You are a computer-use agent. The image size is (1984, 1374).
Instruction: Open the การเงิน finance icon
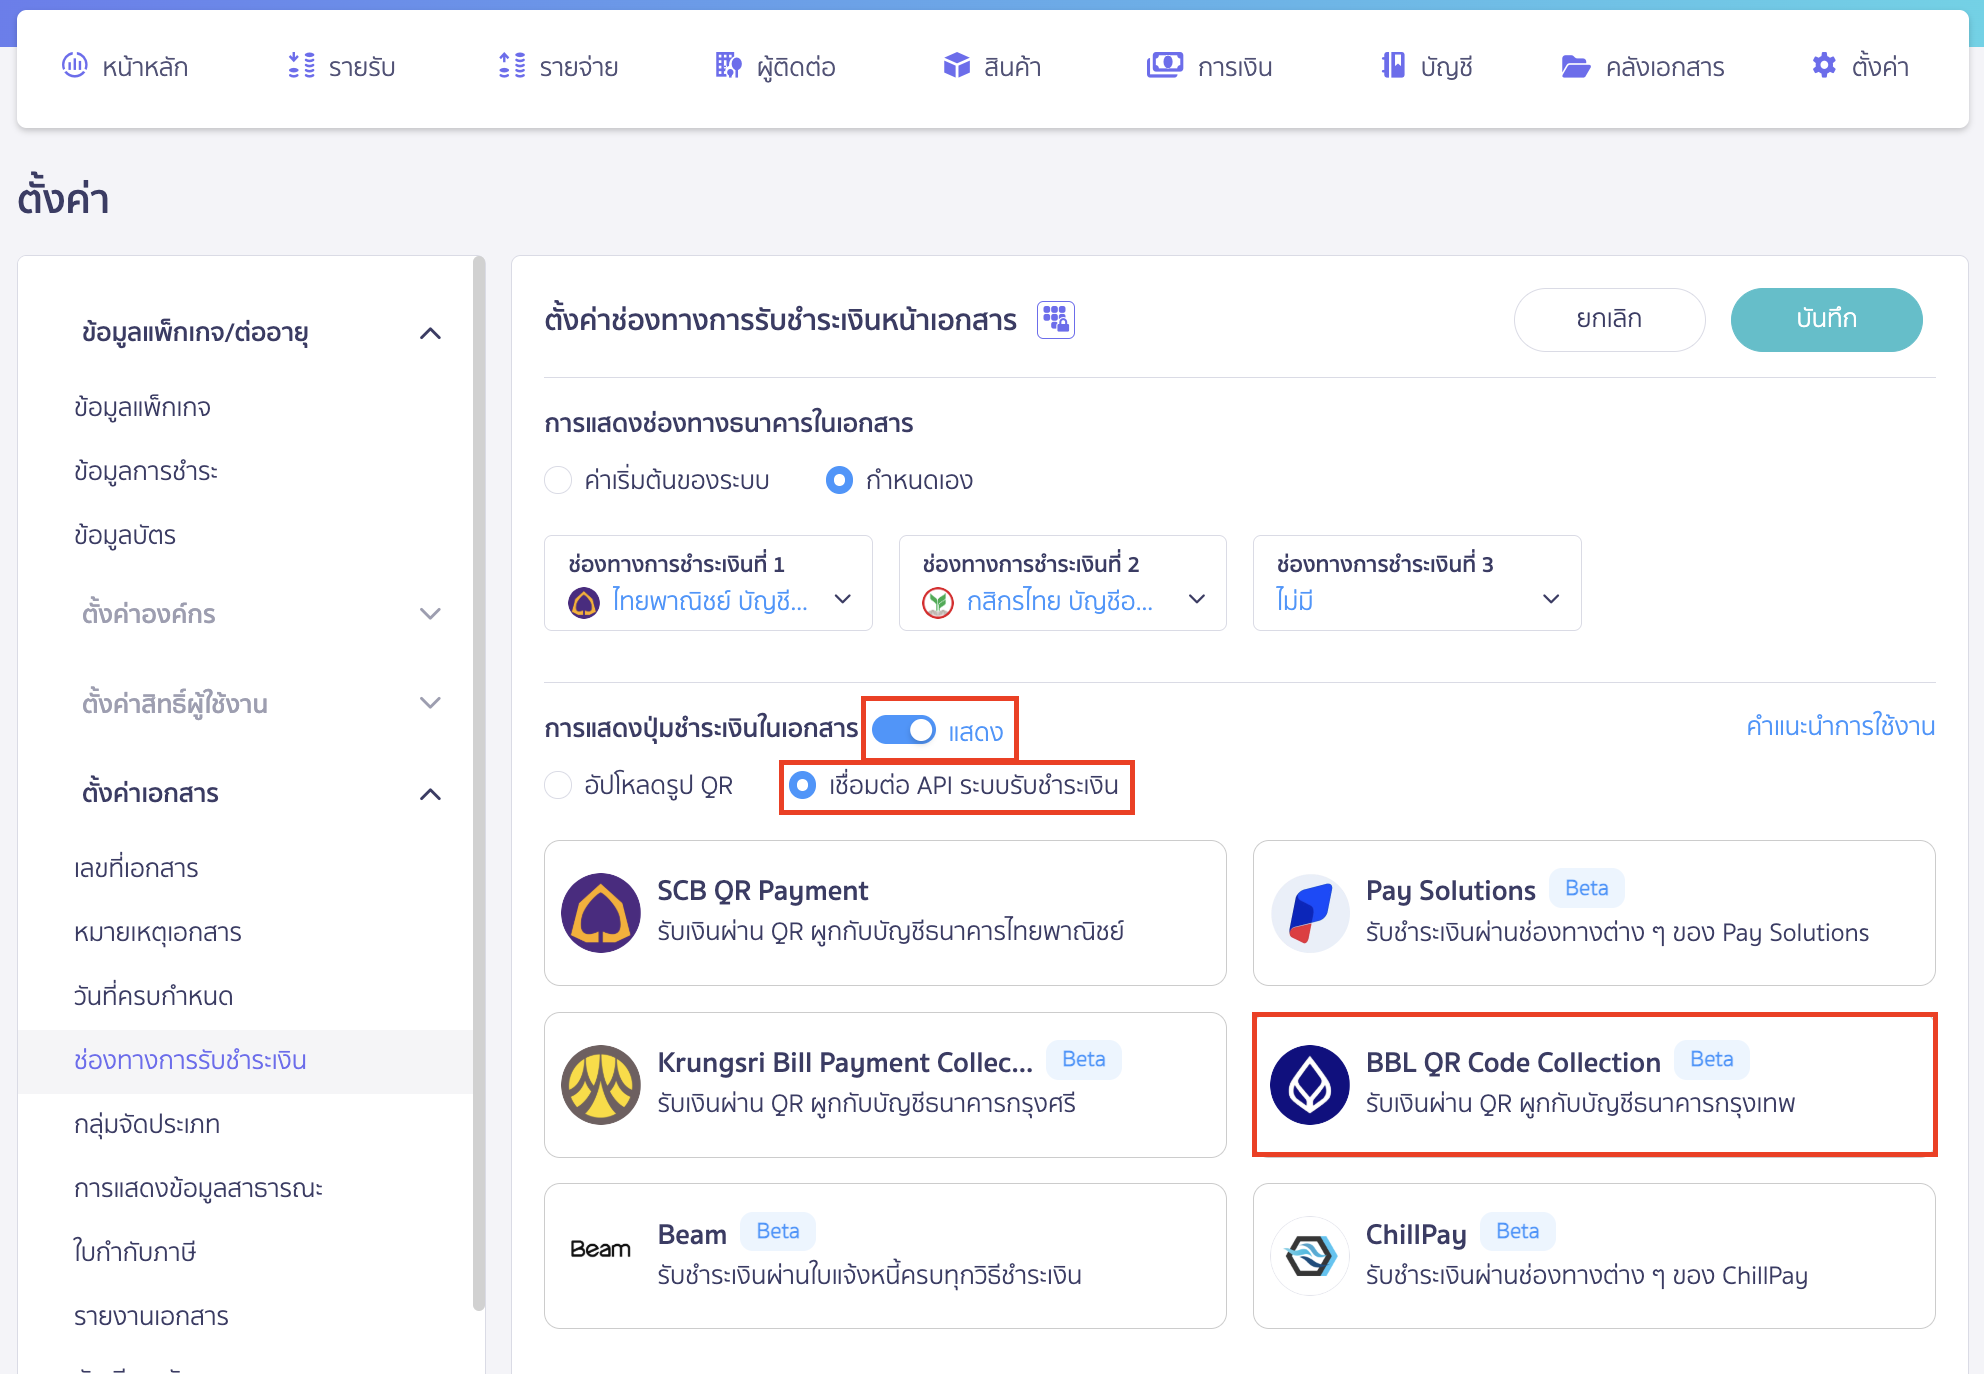point(1163,66)
